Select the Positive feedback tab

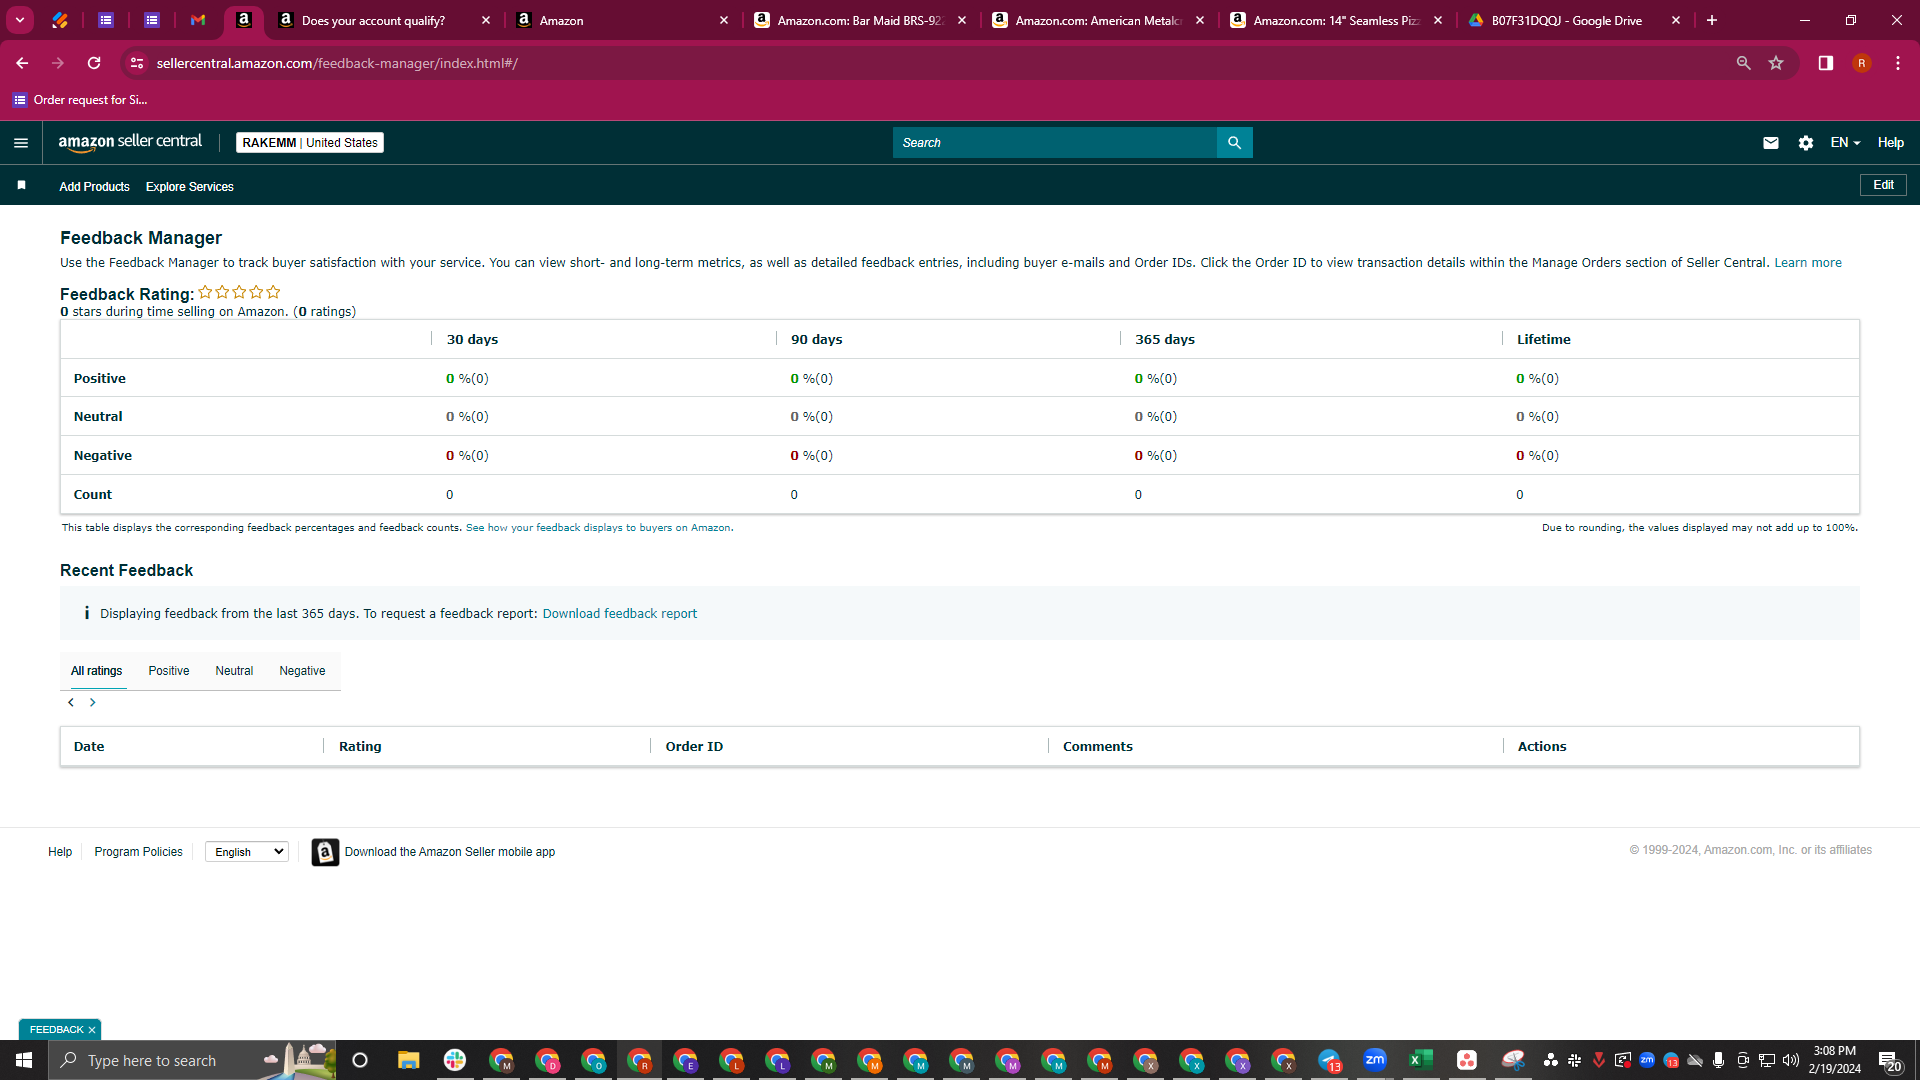tap(169, 671)
